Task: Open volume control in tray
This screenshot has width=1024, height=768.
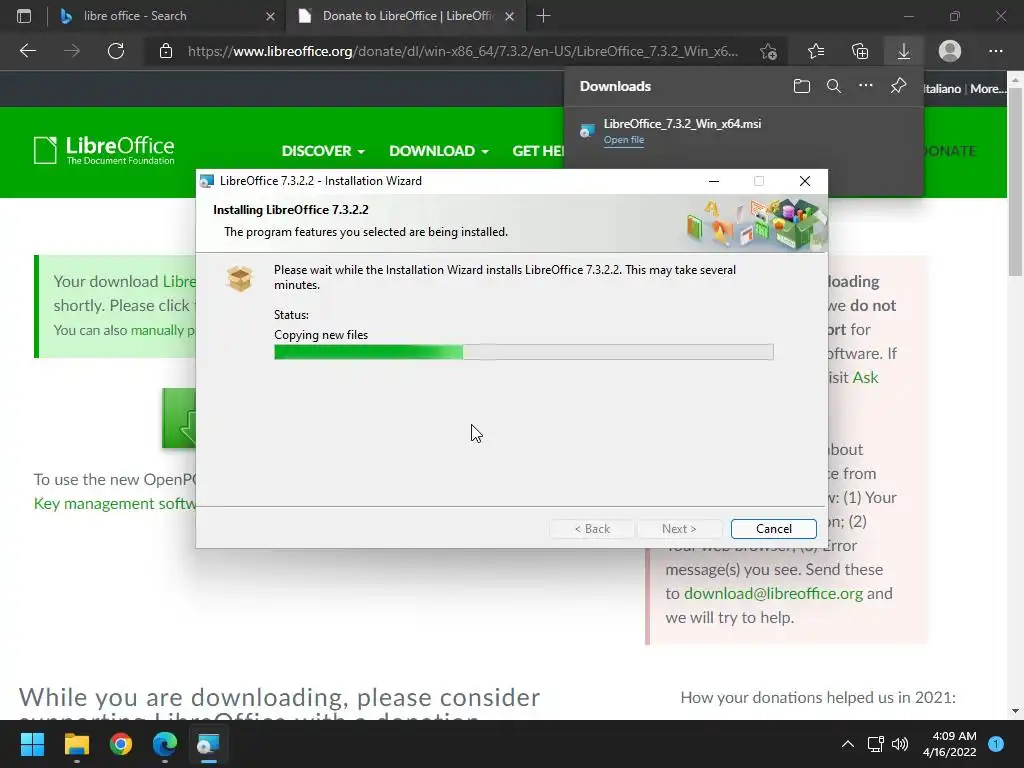Action: pyautogui.click(x=900, y=744)
